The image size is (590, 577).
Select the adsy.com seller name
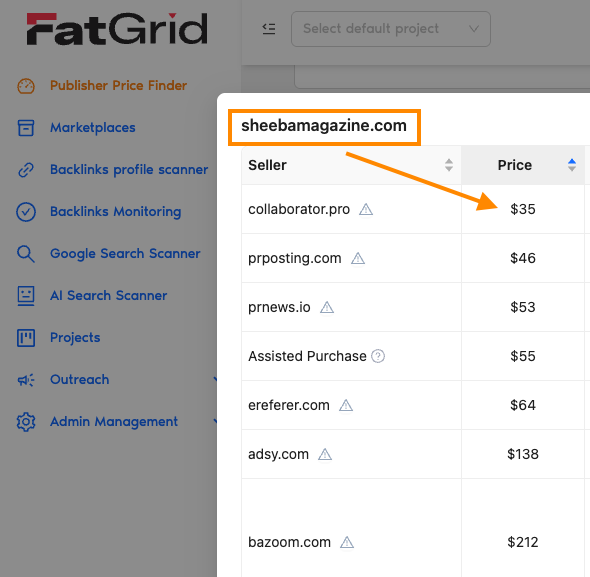[x=278, y=454]
